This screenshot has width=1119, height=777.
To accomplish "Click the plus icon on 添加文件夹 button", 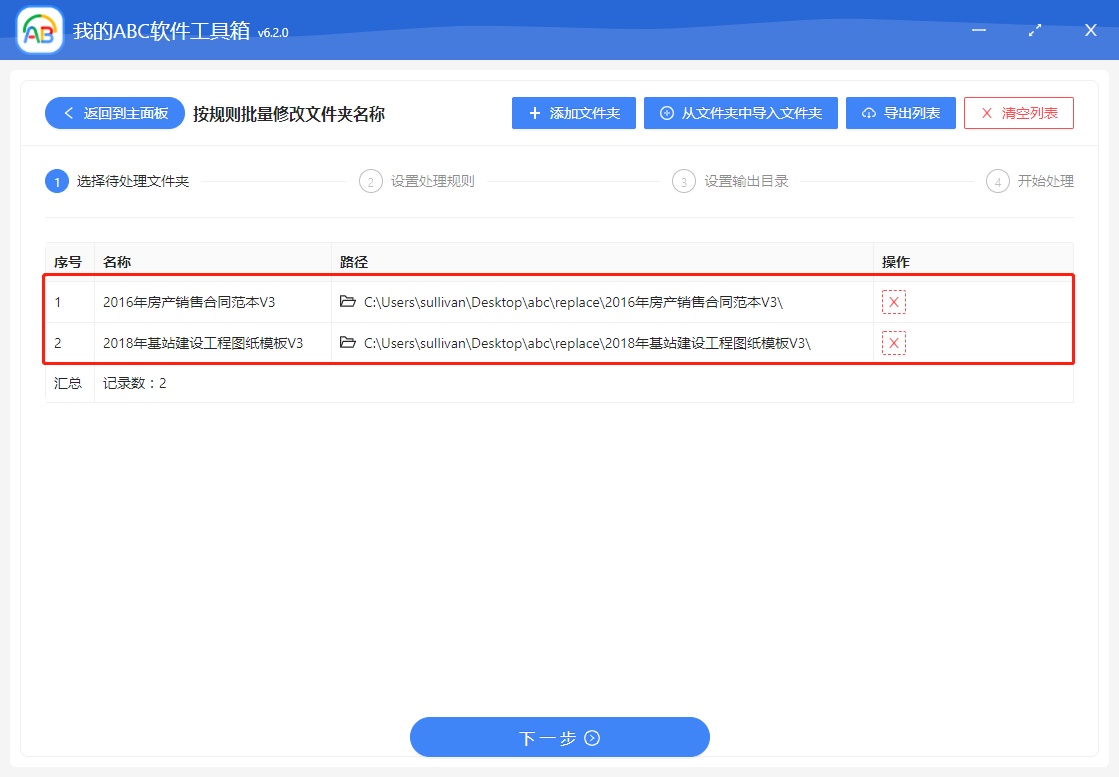I will [x=533, y=112].
